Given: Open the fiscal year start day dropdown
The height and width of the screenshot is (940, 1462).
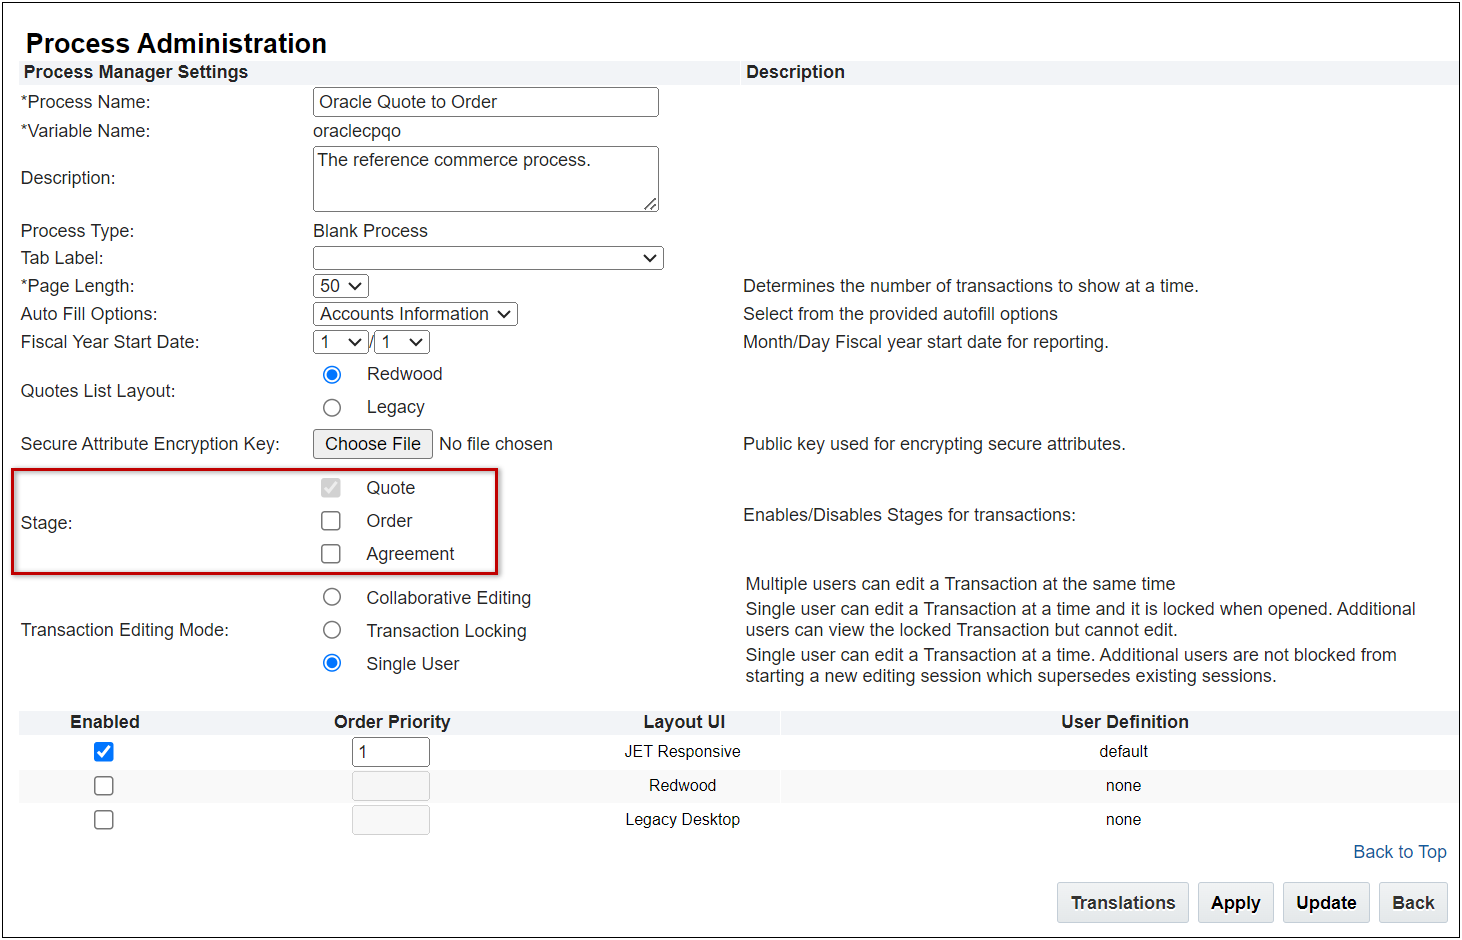Looking at the screenshot, I should tap(402, 342).
